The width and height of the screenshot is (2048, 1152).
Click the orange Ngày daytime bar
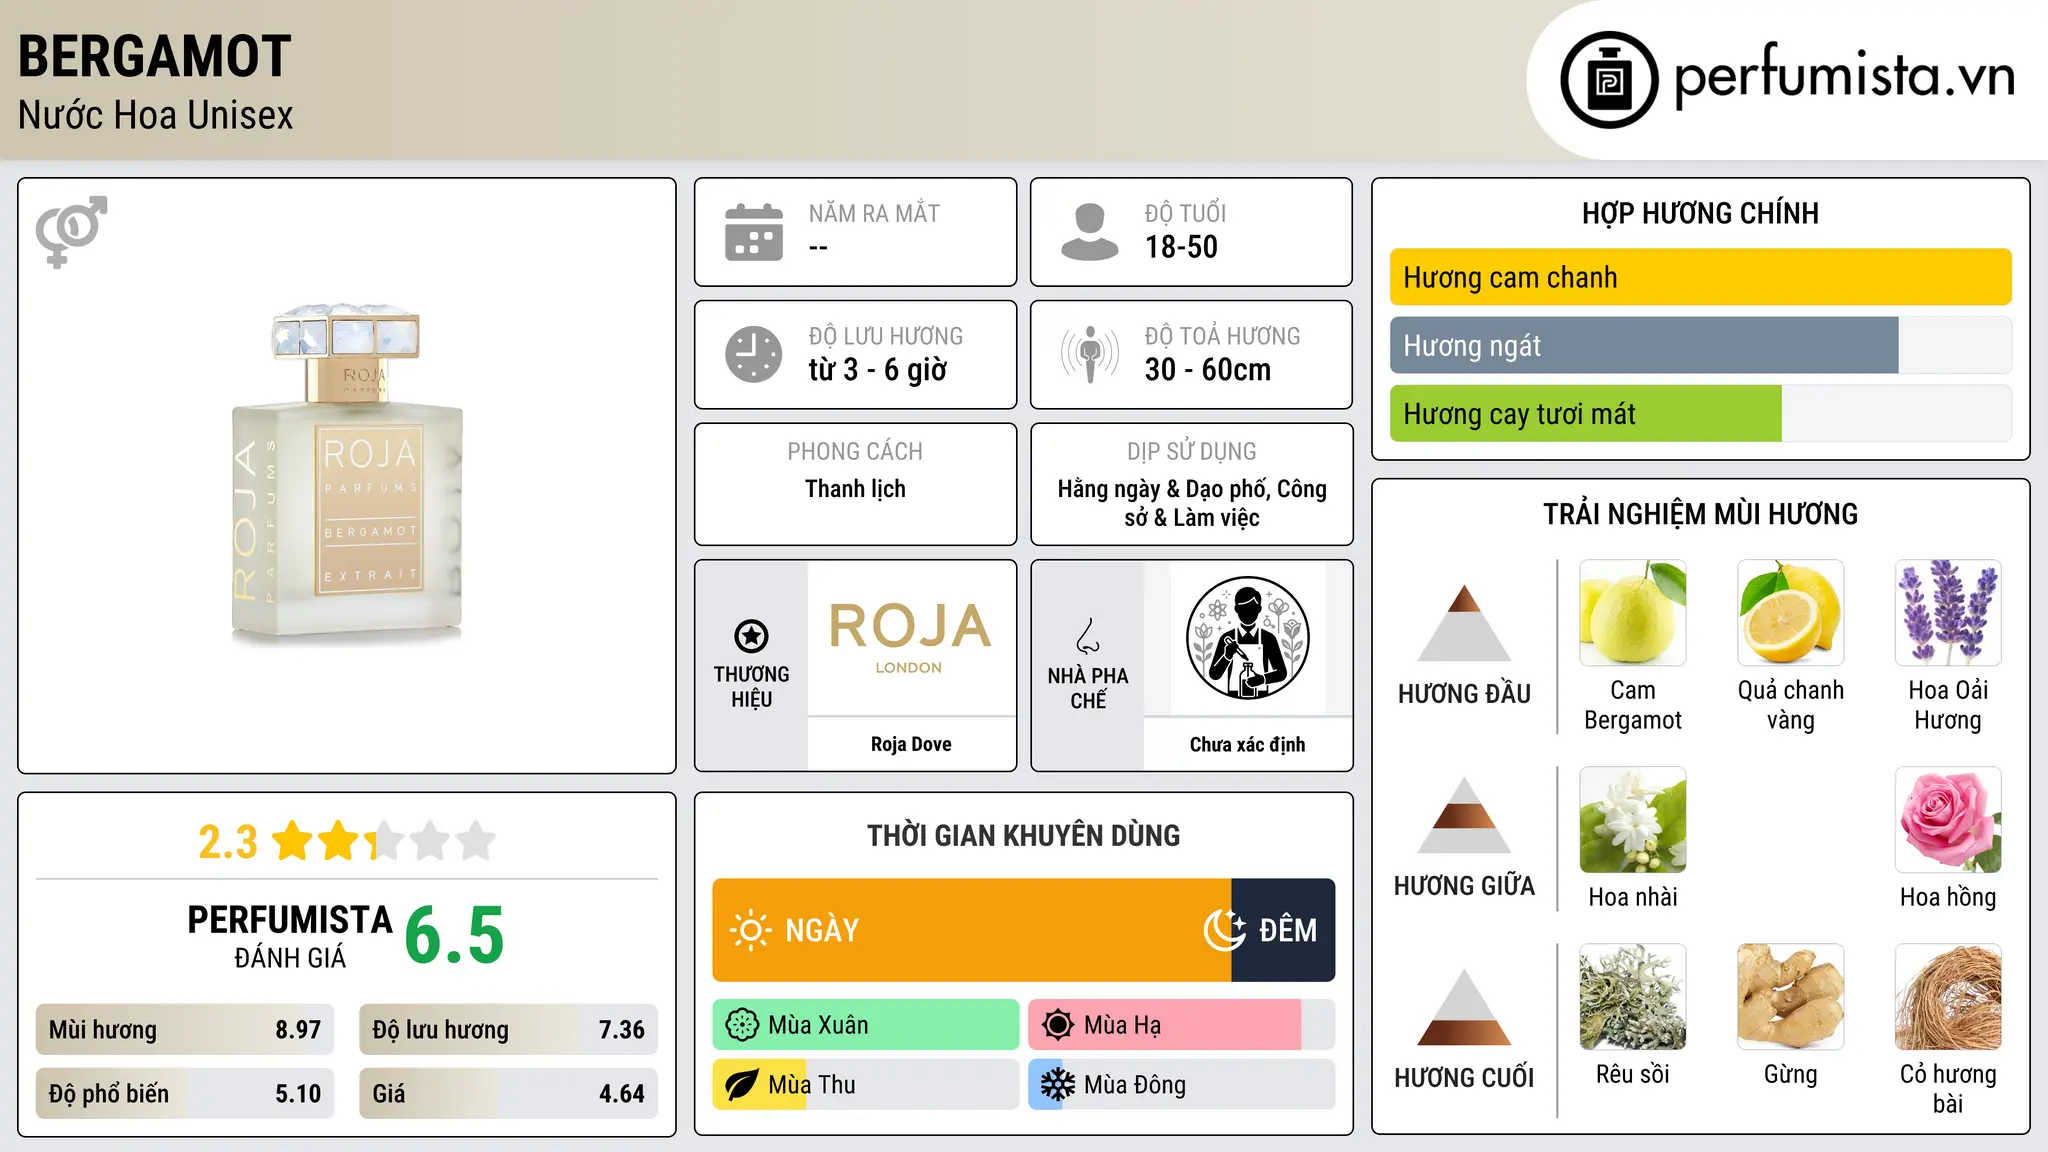[x=971, y=930]
